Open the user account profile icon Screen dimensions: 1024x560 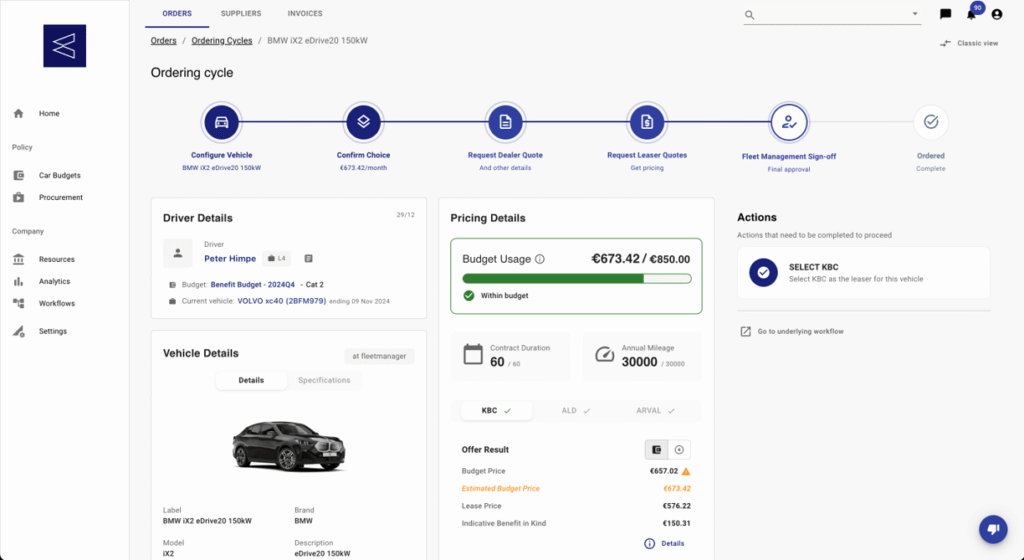tap(996, 14)
